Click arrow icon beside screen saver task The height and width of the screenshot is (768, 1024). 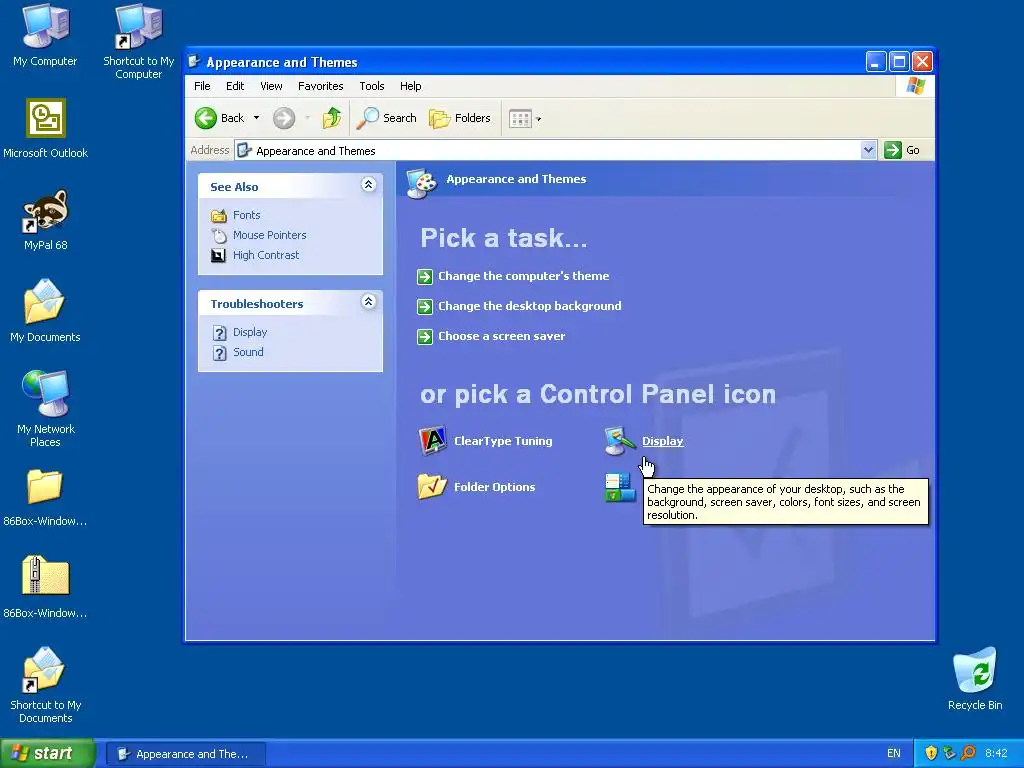[425, 337]
